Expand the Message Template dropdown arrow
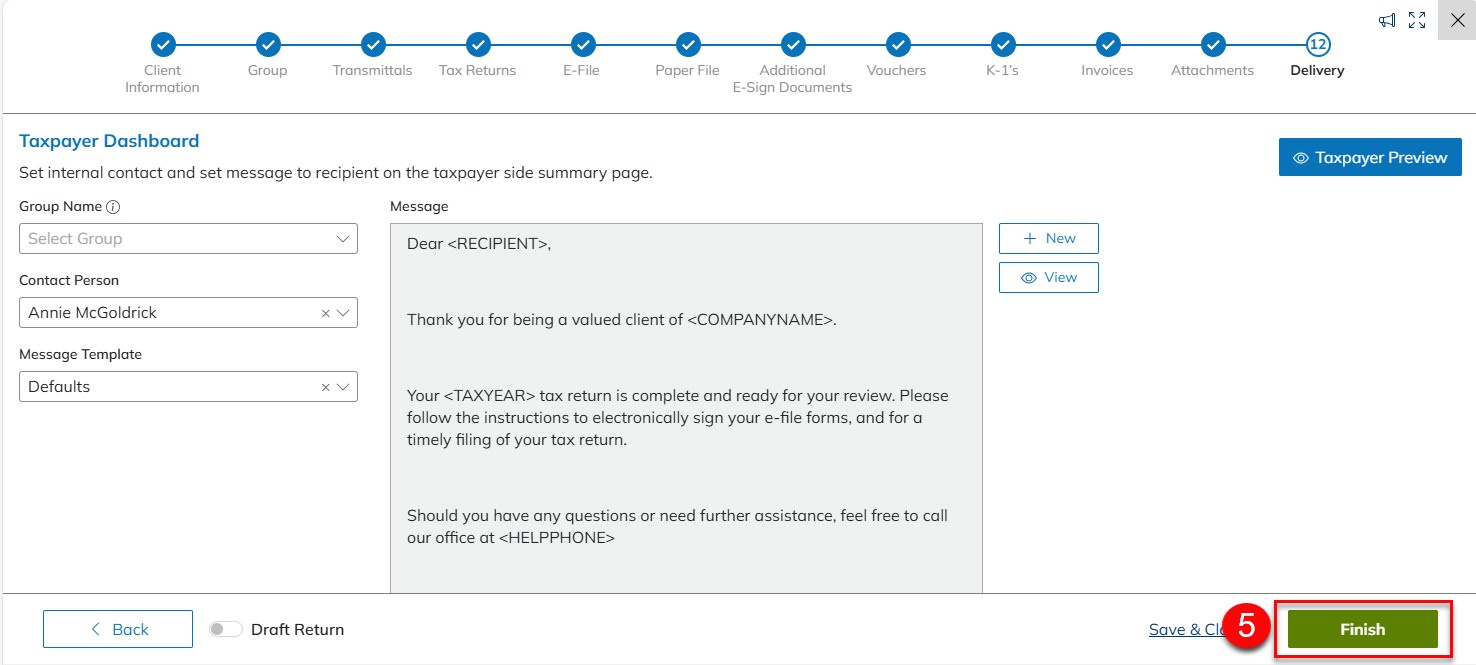 coord(343,387)
